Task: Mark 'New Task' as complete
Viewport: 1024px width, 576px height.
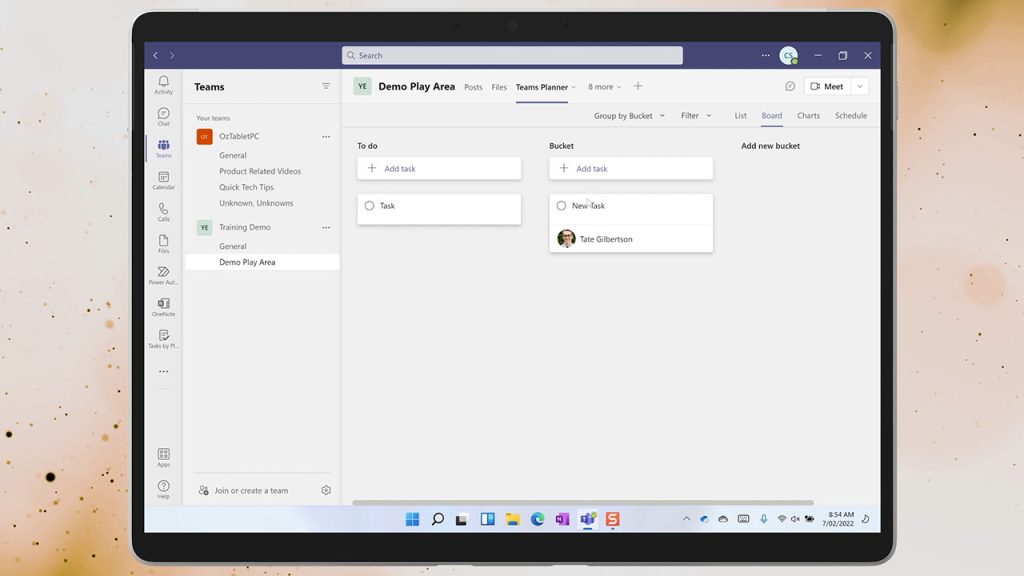Action: [562, 206]
